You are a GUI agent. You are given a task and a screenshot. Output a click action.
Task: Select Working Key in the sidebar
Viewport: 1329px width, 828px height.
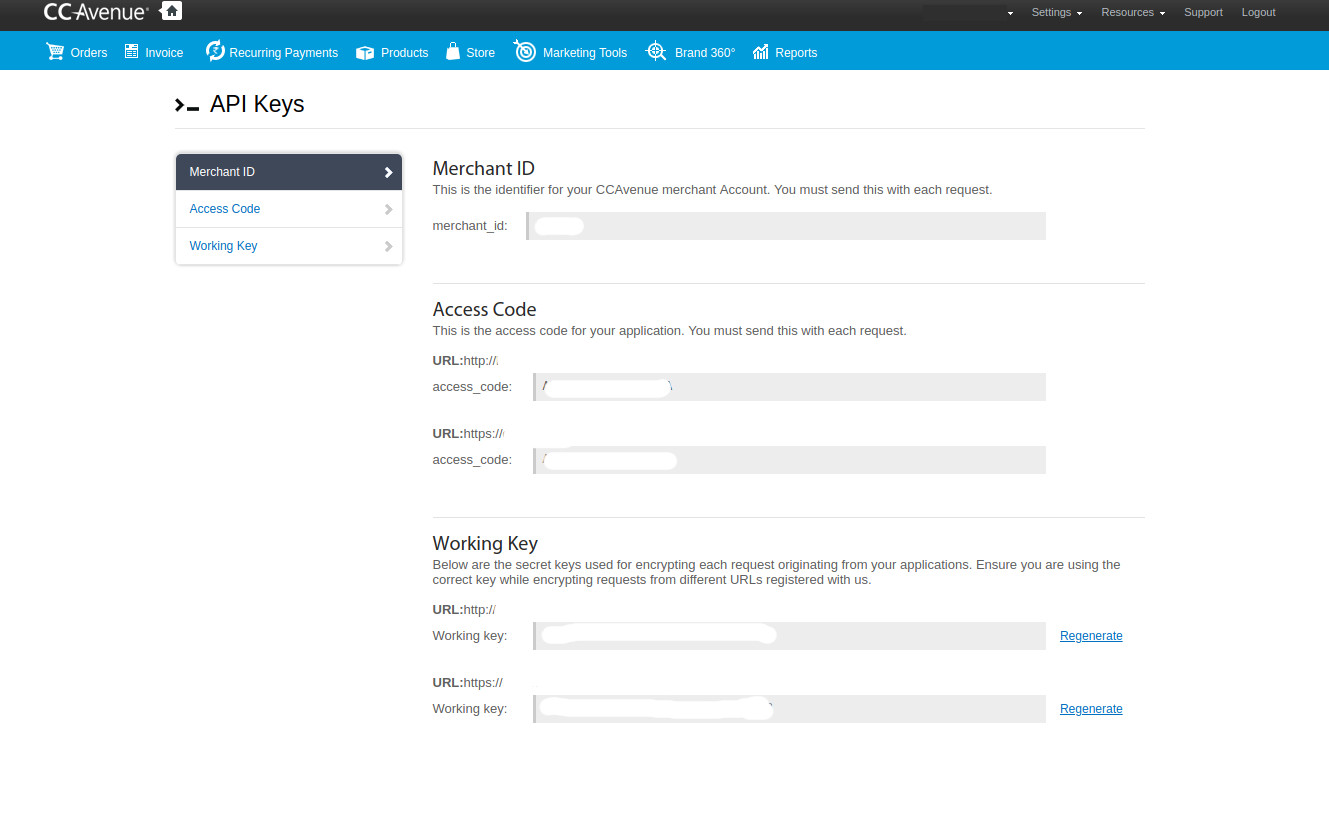coord(289,246)
